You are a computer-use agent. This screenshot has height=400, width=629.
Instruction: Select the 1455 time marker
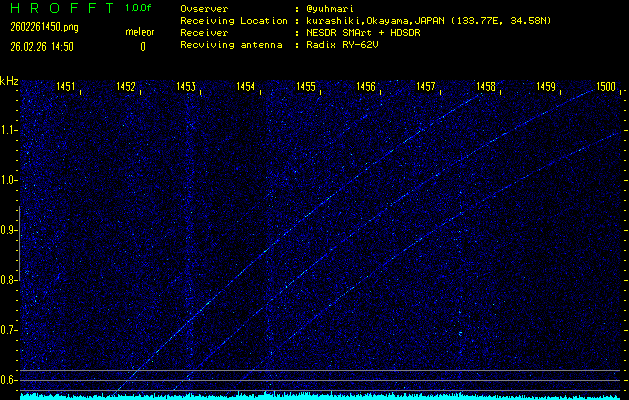306,88
